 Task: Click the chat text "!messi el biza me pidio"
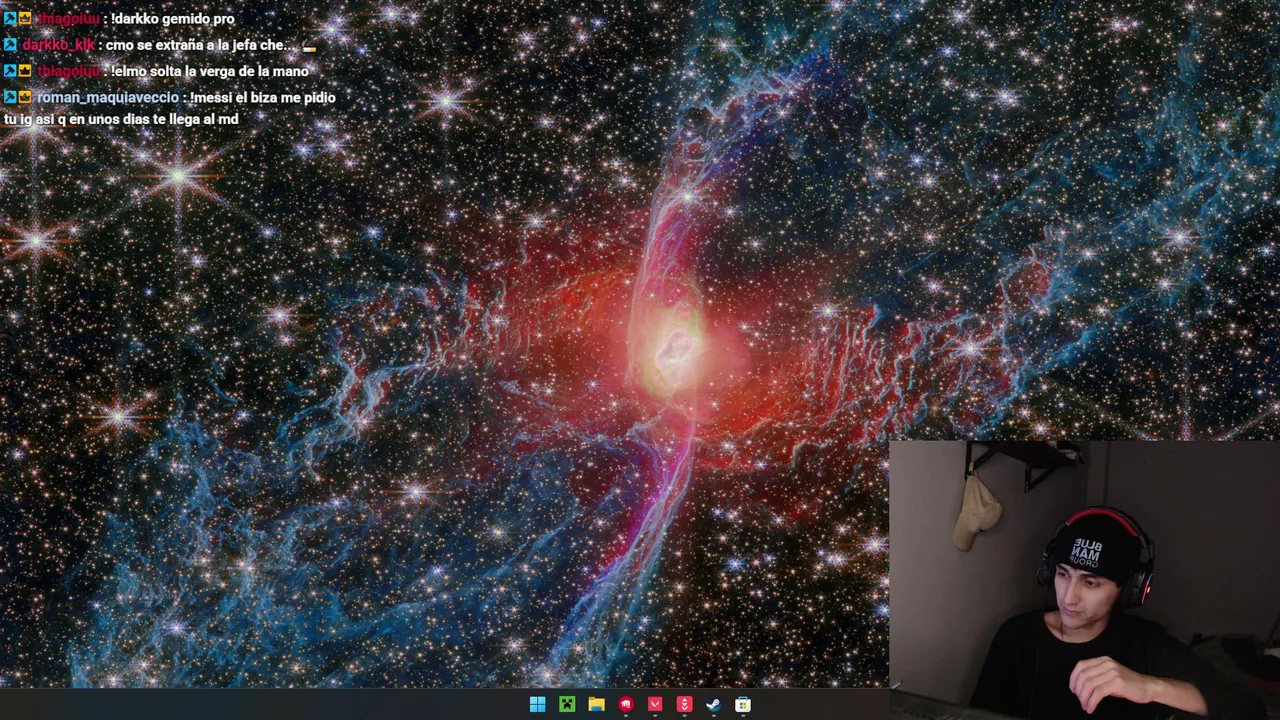tap(262, 97)
